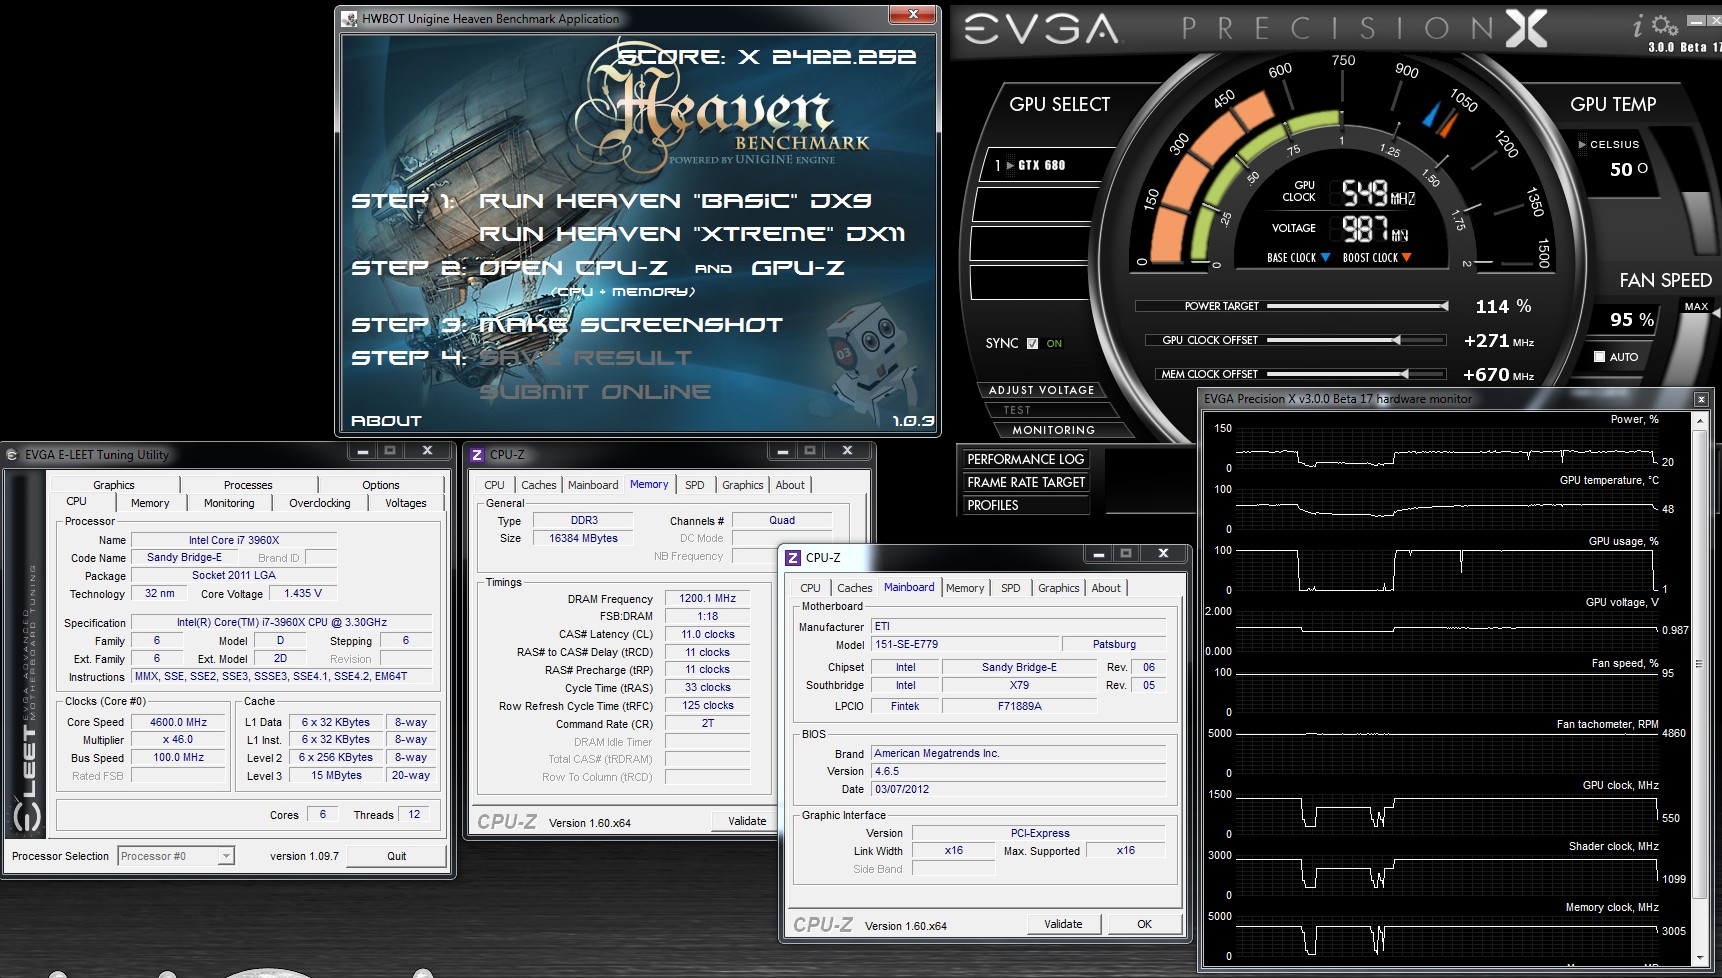Switch to Options tab in E-LEET

(380, 485)
